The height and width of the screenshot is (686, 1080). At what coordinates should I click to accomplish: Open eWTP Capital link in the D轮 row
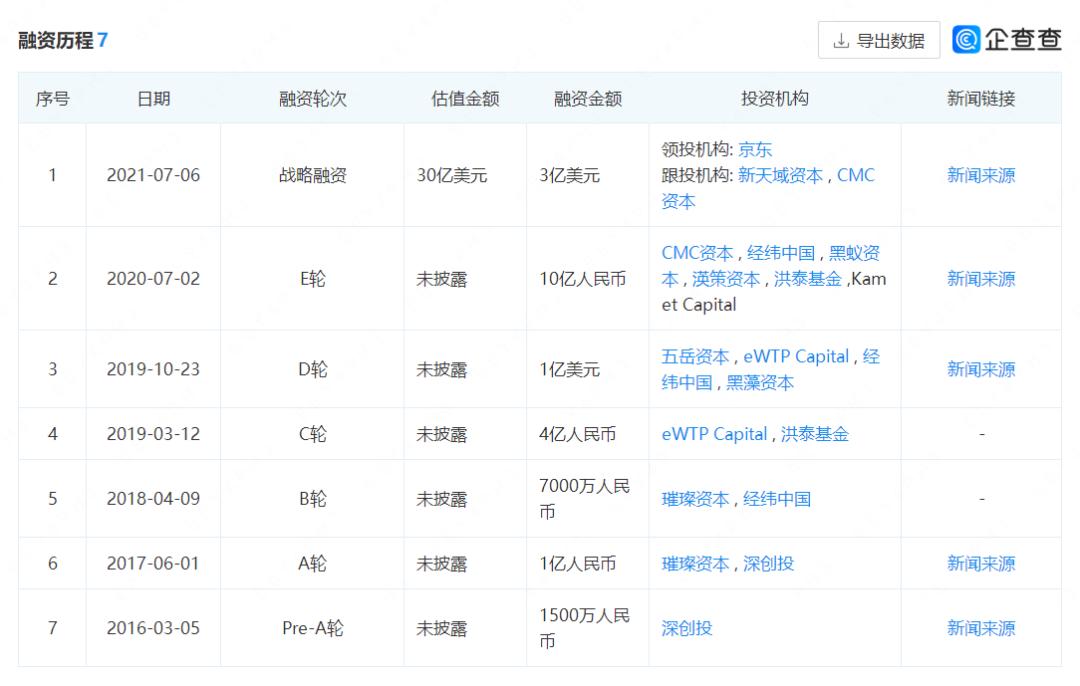(x=796, y=356)
